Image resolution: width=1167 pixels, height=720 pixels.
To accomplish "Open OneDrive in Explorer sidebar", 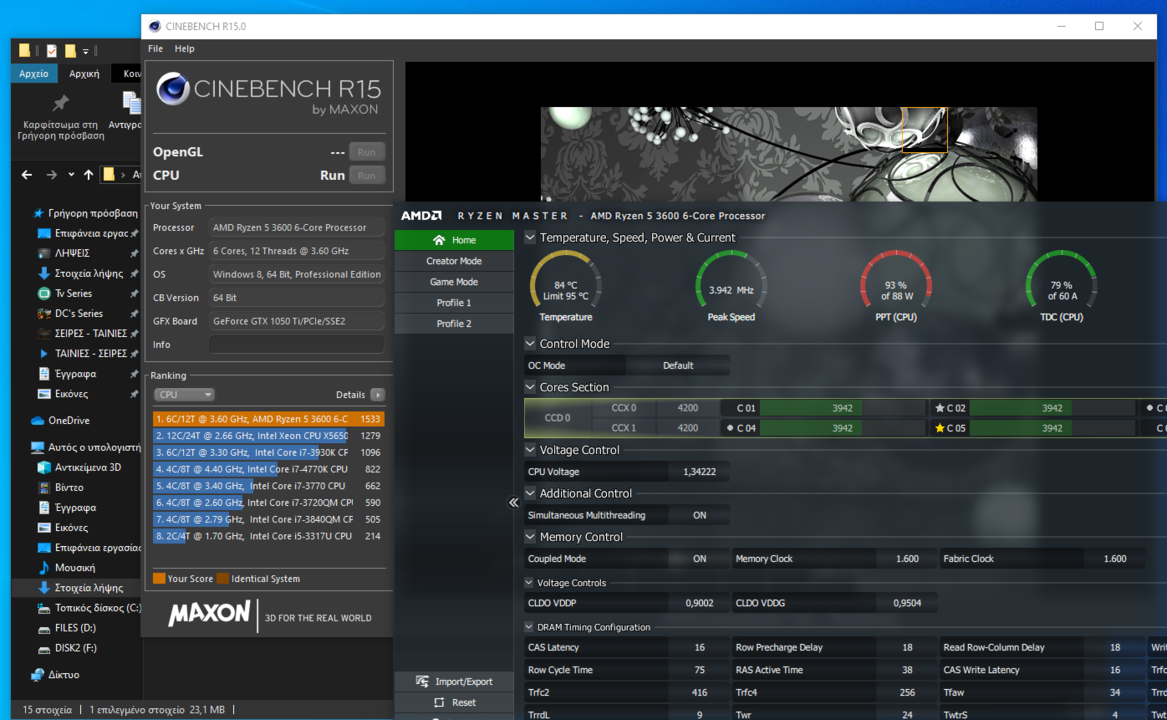I will [68, 421].
